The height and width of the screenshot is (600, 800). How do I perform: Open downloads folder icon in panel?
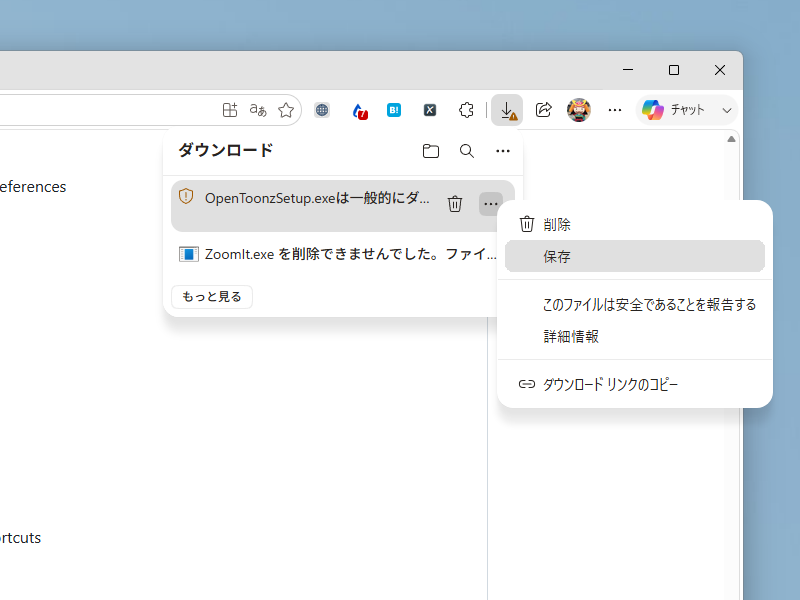(x=431, y=151)
